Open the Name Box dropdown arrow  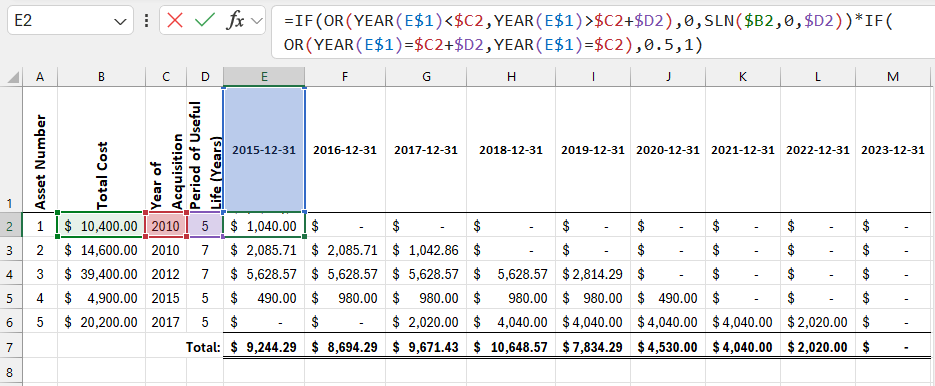coord(119,21)
